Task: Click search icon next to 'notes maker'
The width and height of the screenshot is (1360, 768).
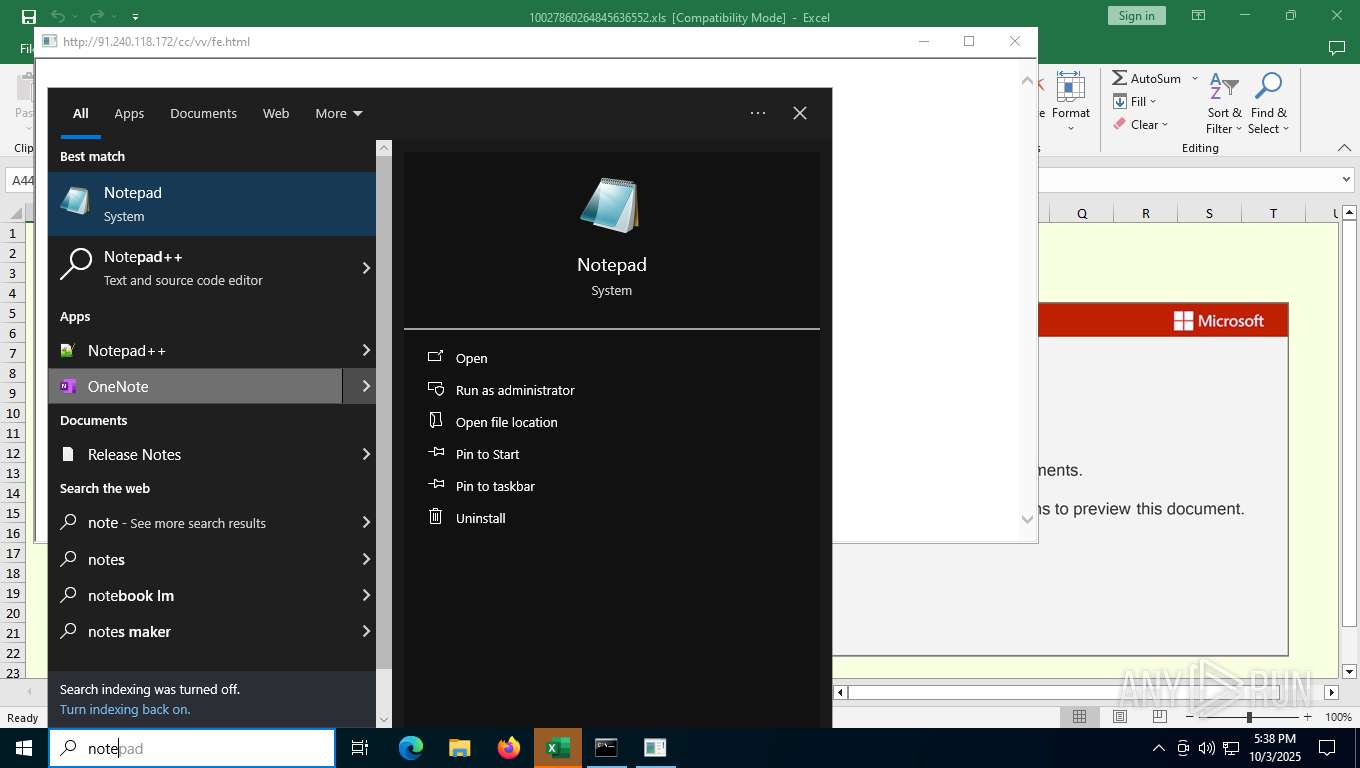Action: pos(69,631)
